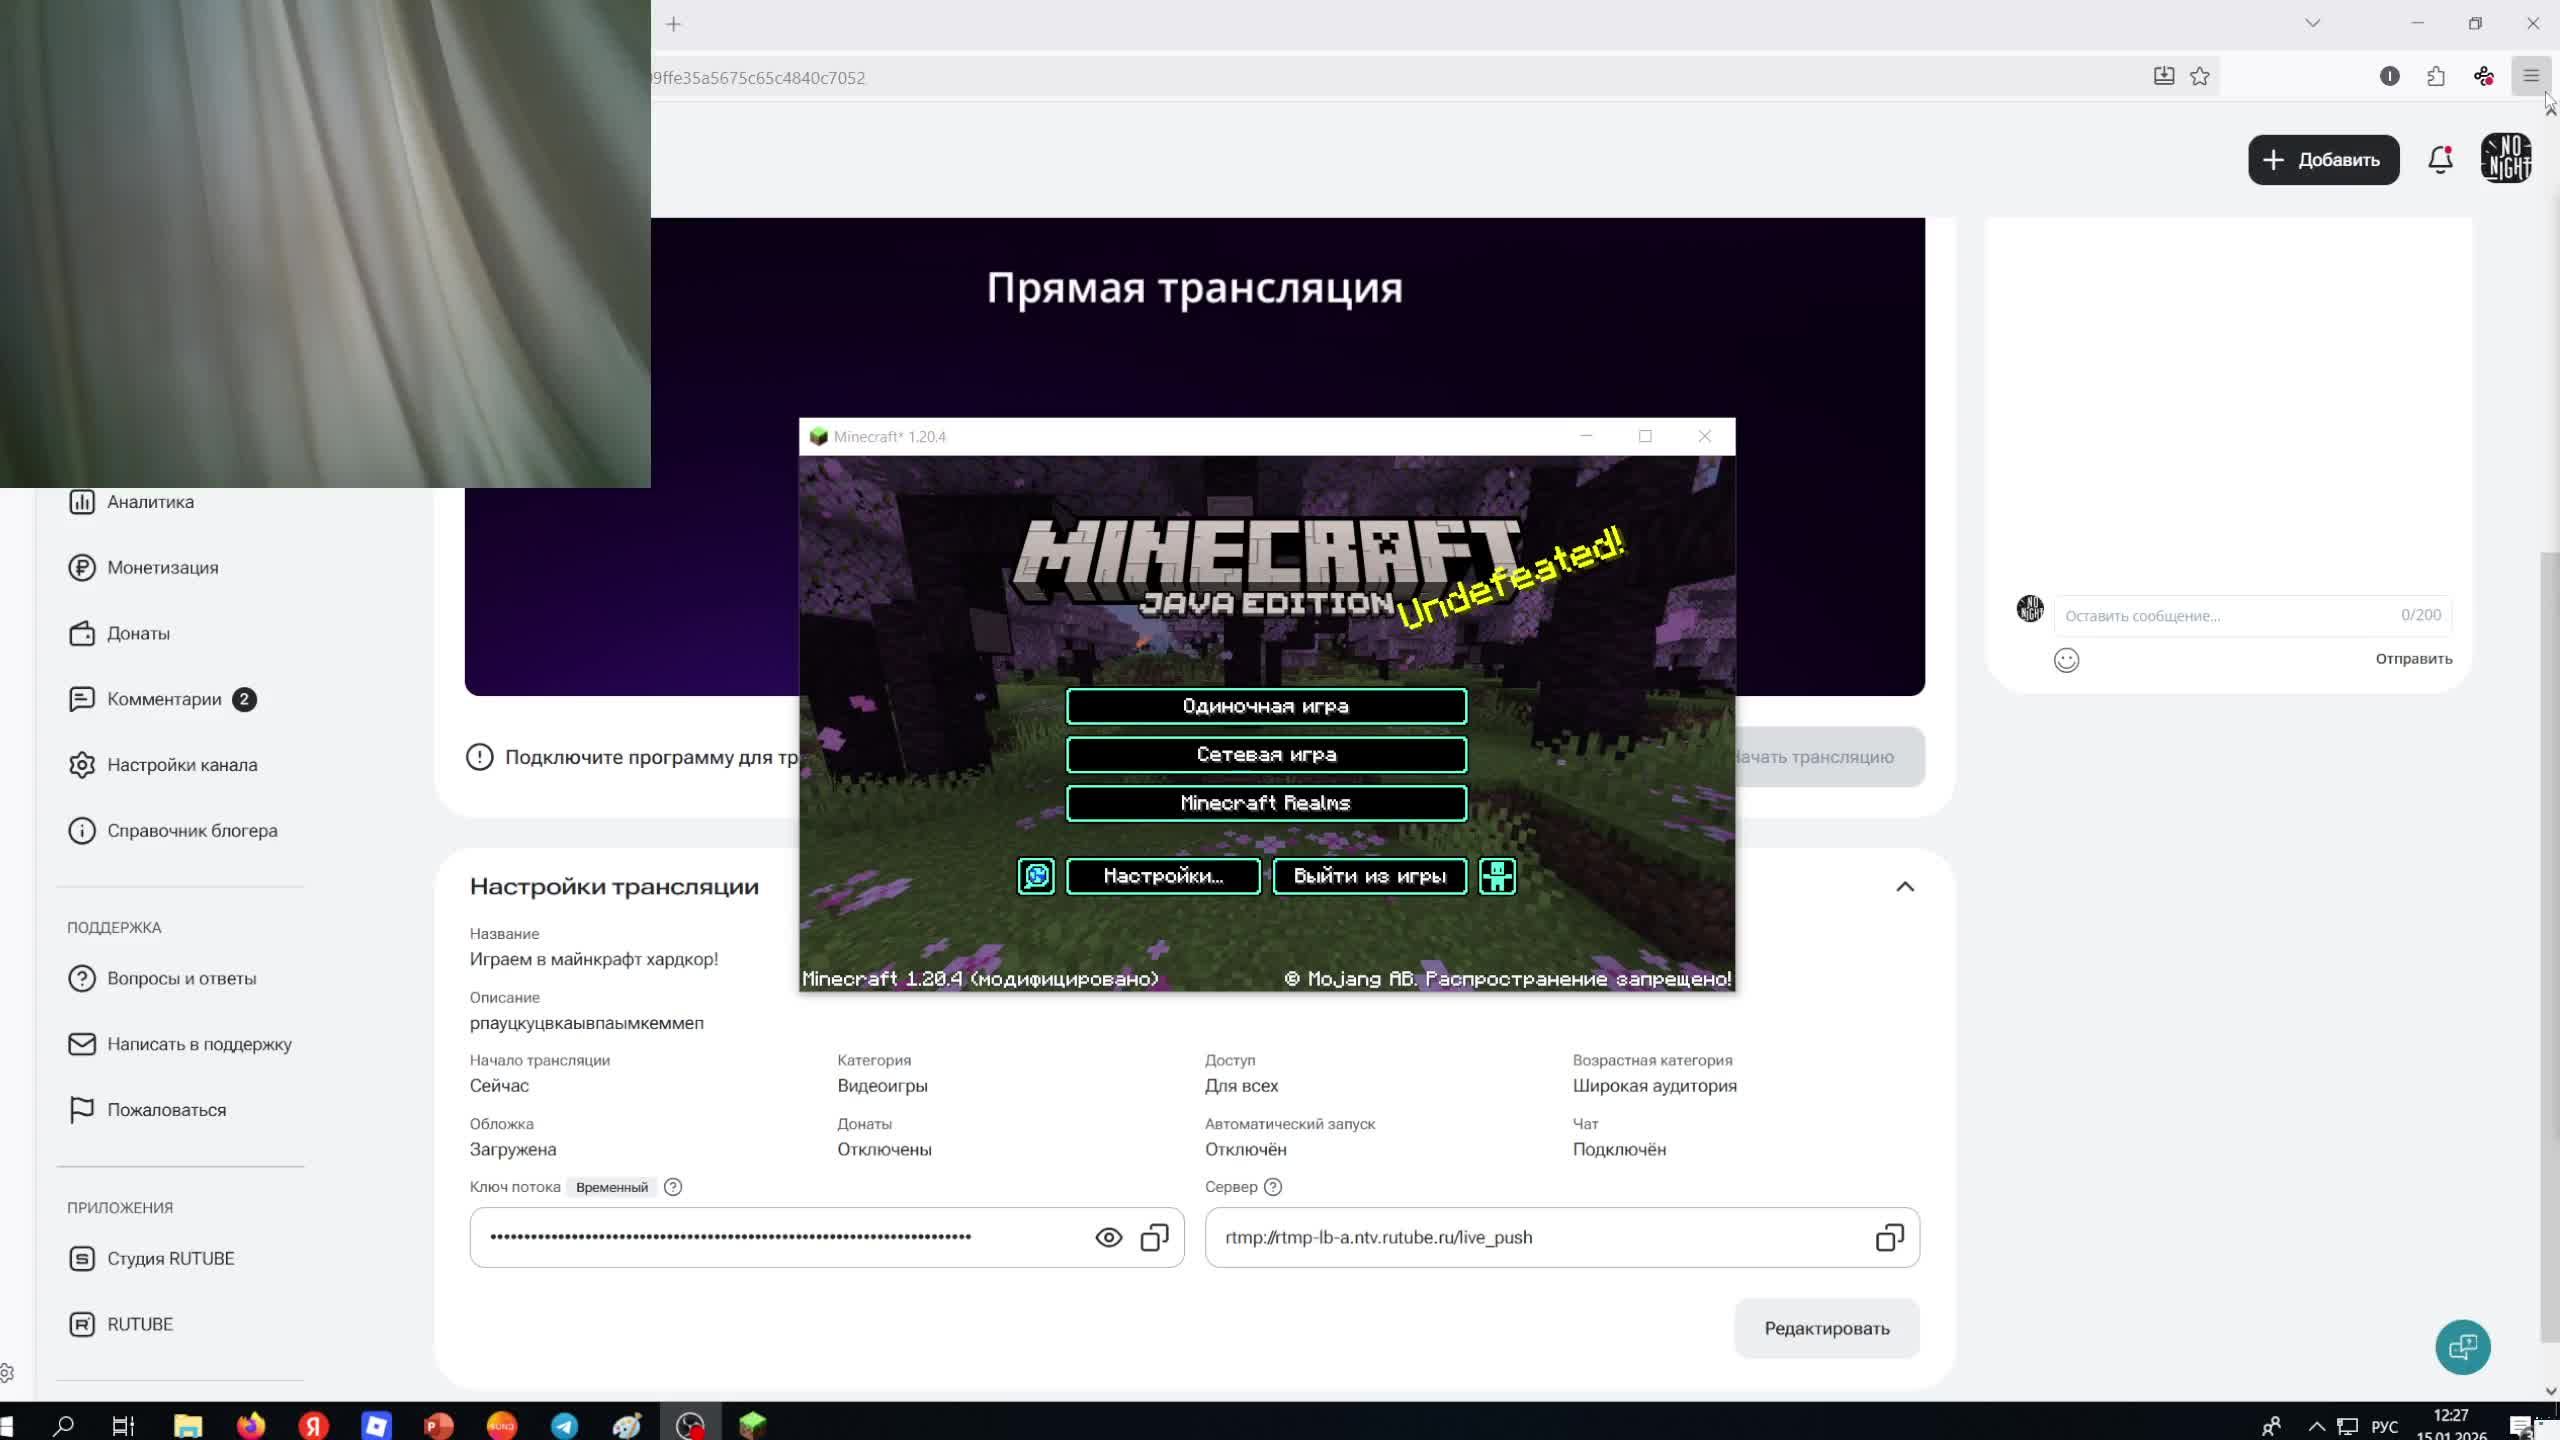Reveal the stream key with eye icon
Viewport: 2560px width, 1440px height.
tap(1108, 1237)
